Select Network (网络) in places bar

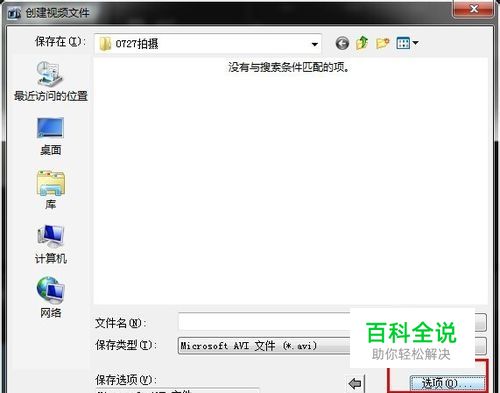(x=51, y=297)
